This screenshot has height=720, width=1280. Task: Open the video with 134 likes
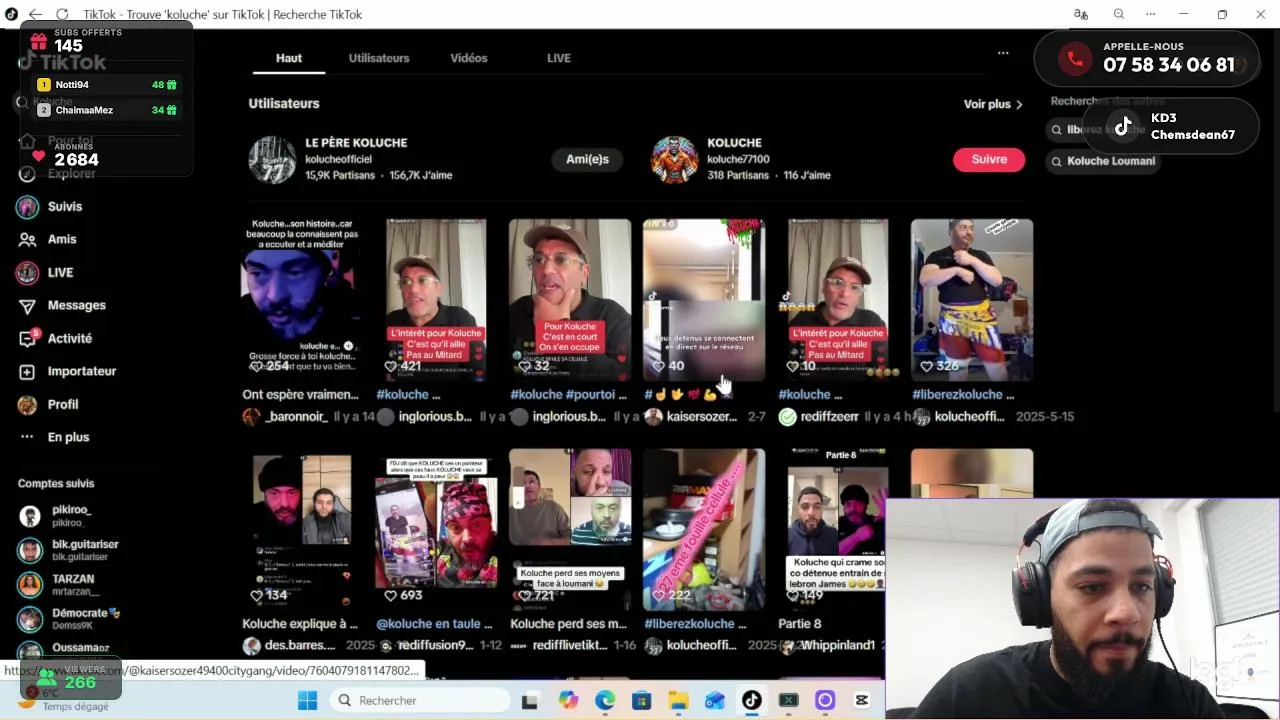coord(301,530)
